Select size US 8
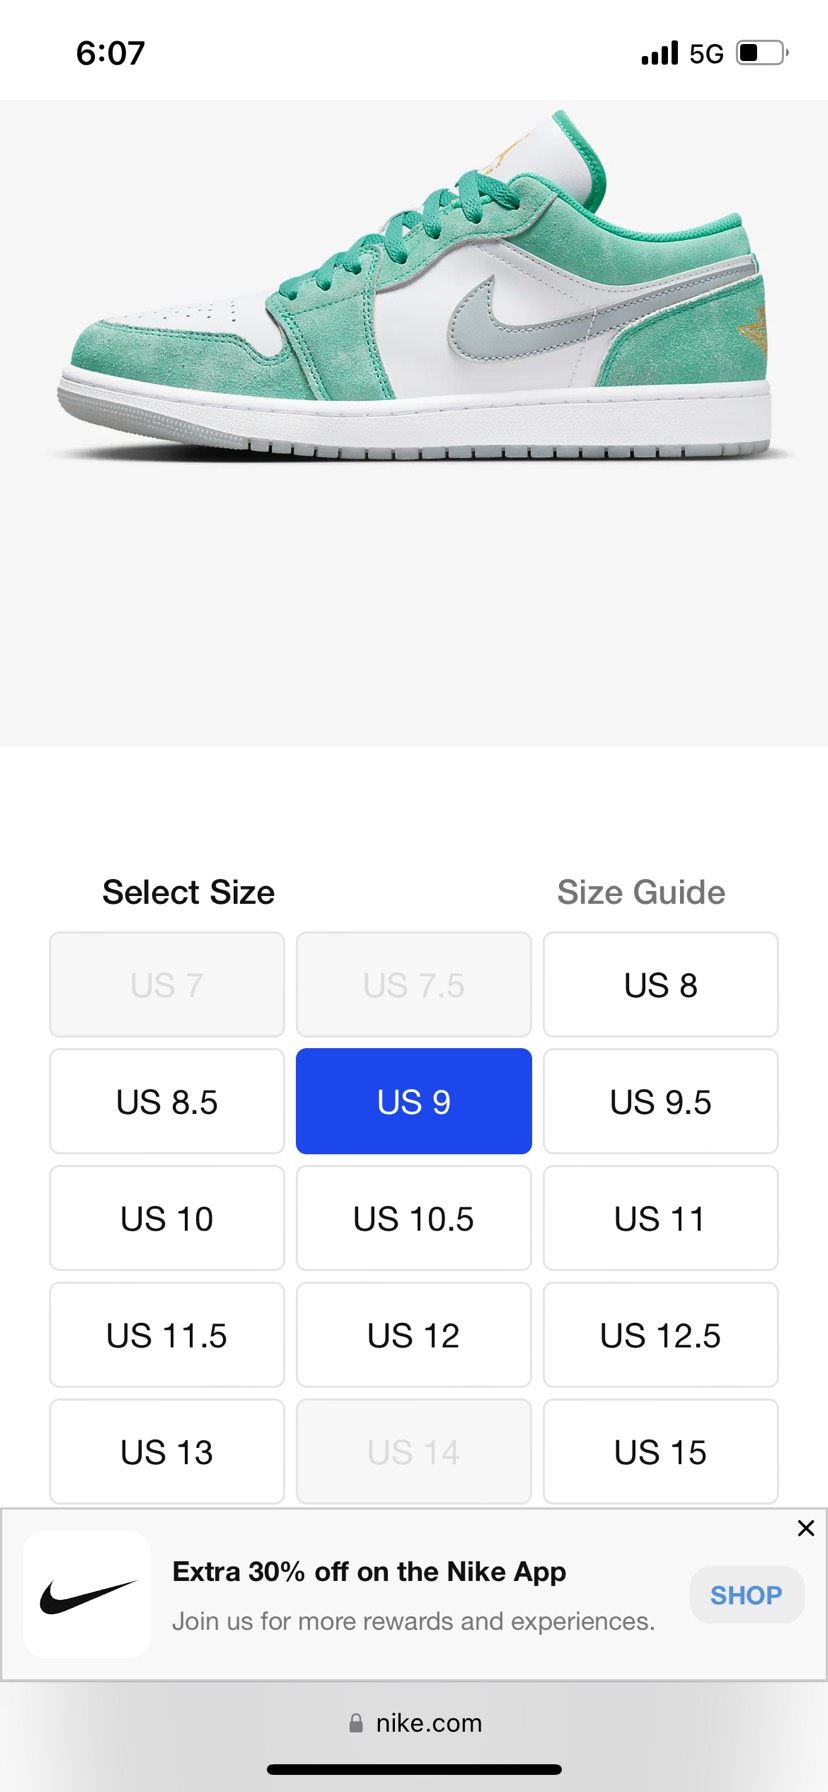Viewport: 828px width, 1792px height. [660, 985]
